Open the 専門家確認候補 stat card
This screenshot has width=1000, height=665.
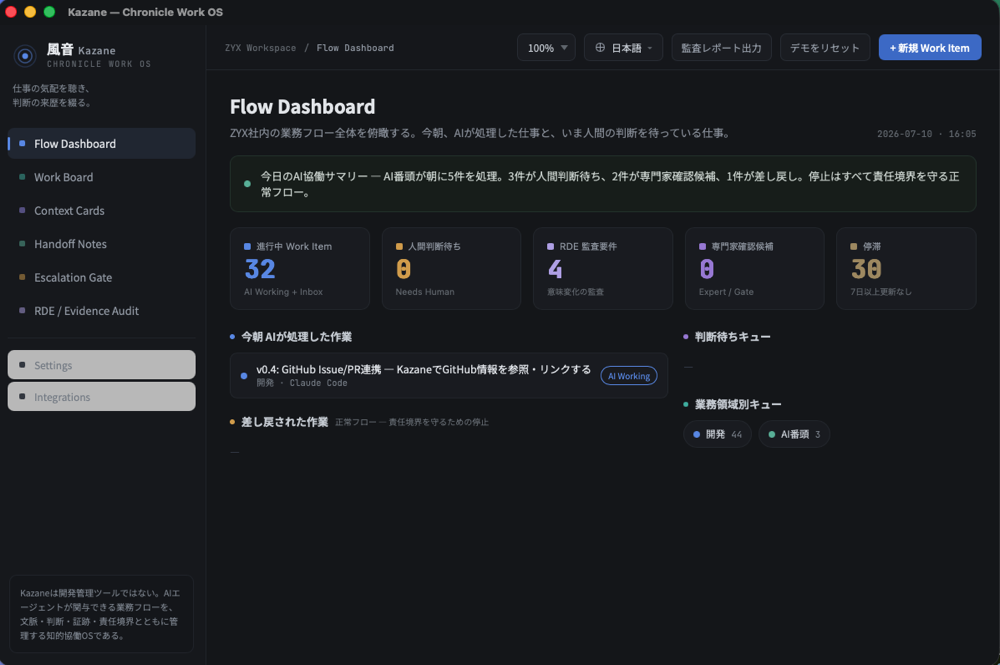754,268
